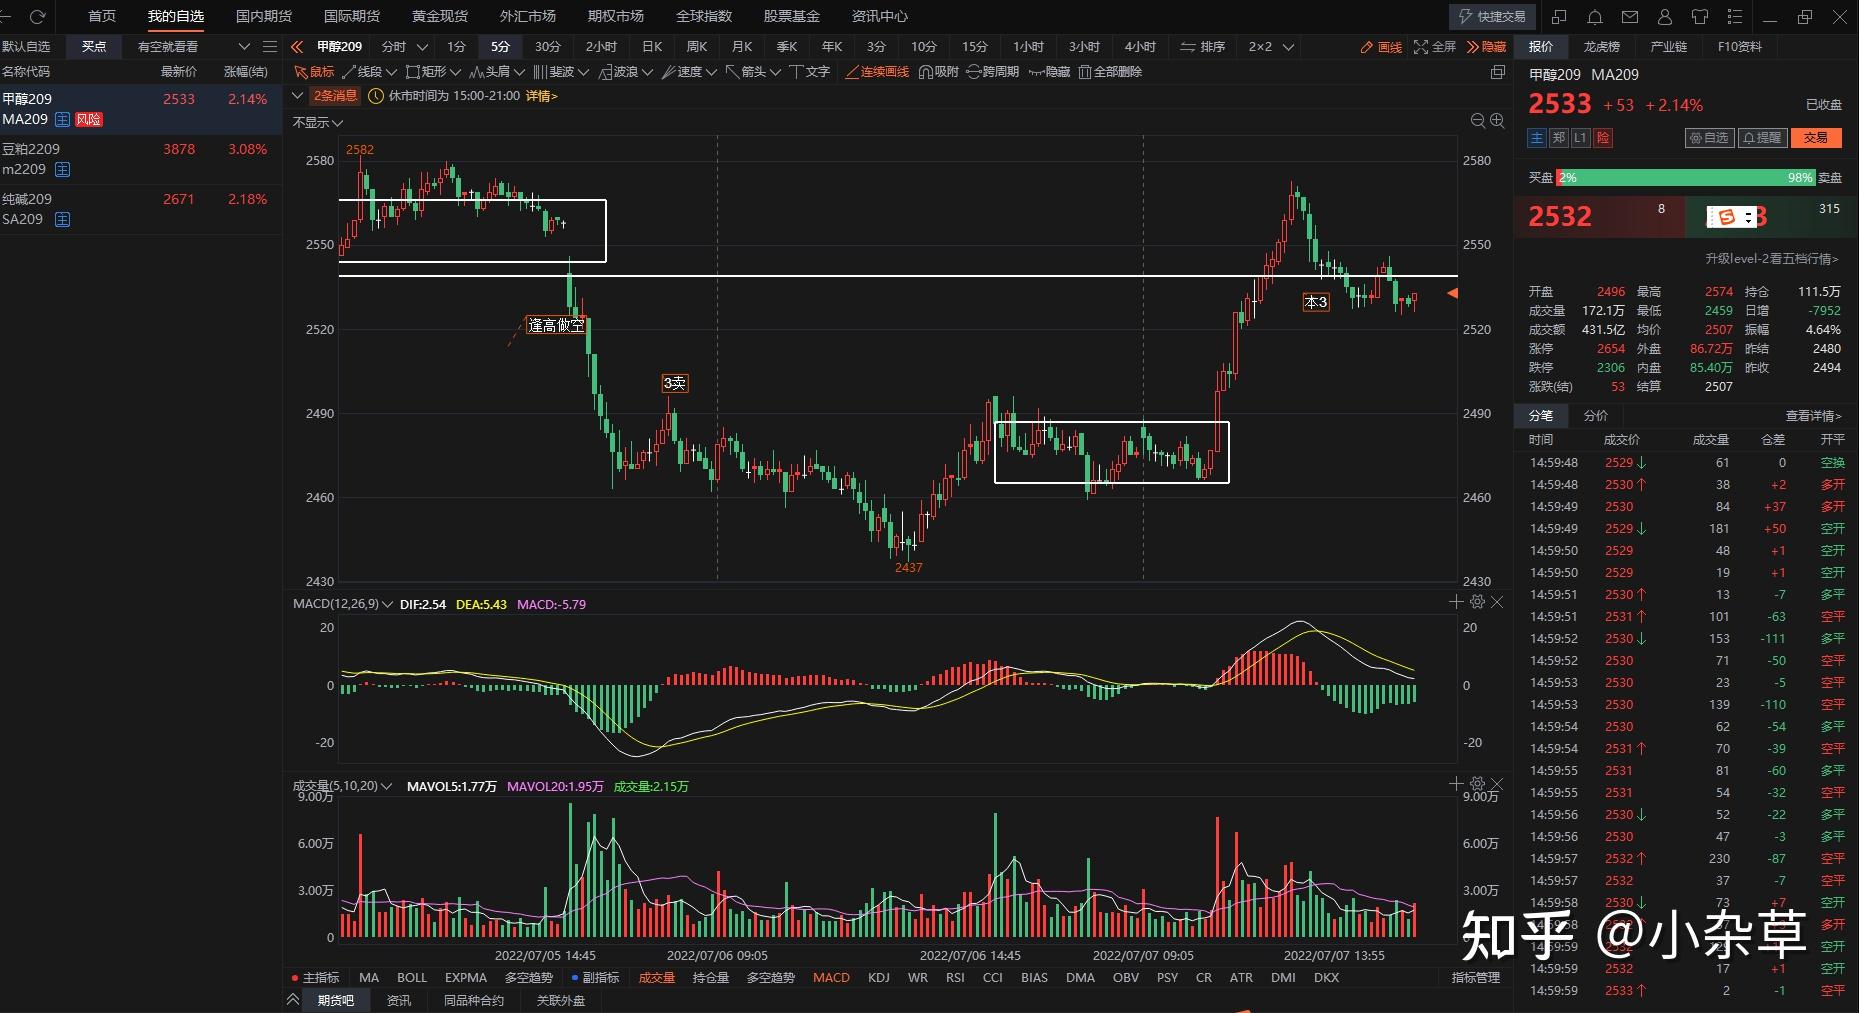Toggle the 郑 exchange badge

(1559, 138)
